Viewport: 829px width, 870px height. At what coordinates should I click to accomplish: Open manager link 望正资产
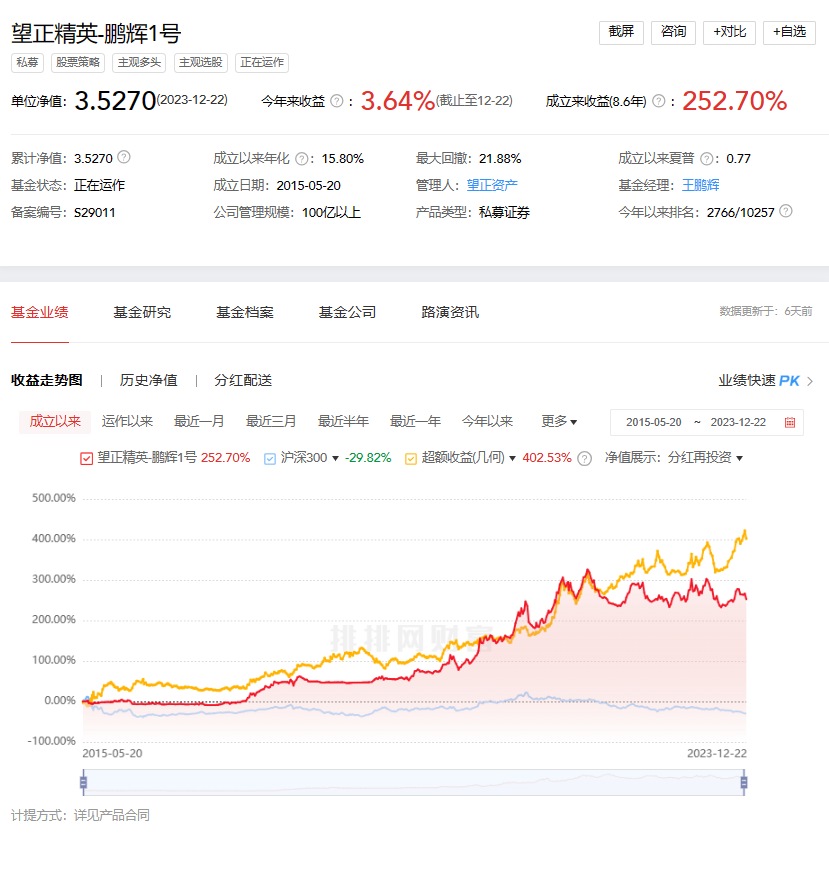pos(492,185)
